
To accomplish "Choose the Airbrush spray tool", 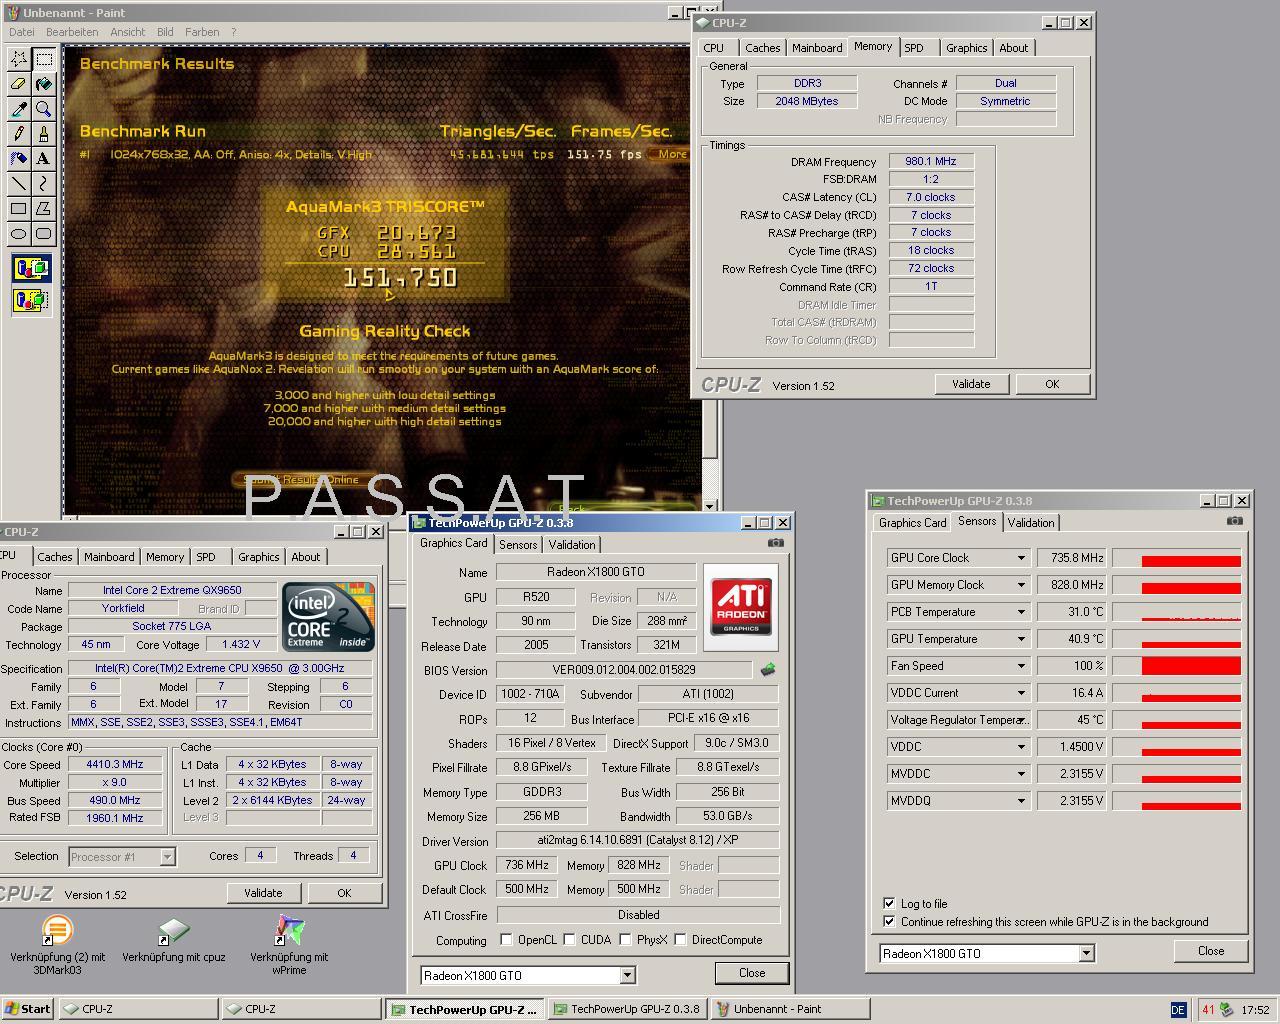I will (19, 159).
